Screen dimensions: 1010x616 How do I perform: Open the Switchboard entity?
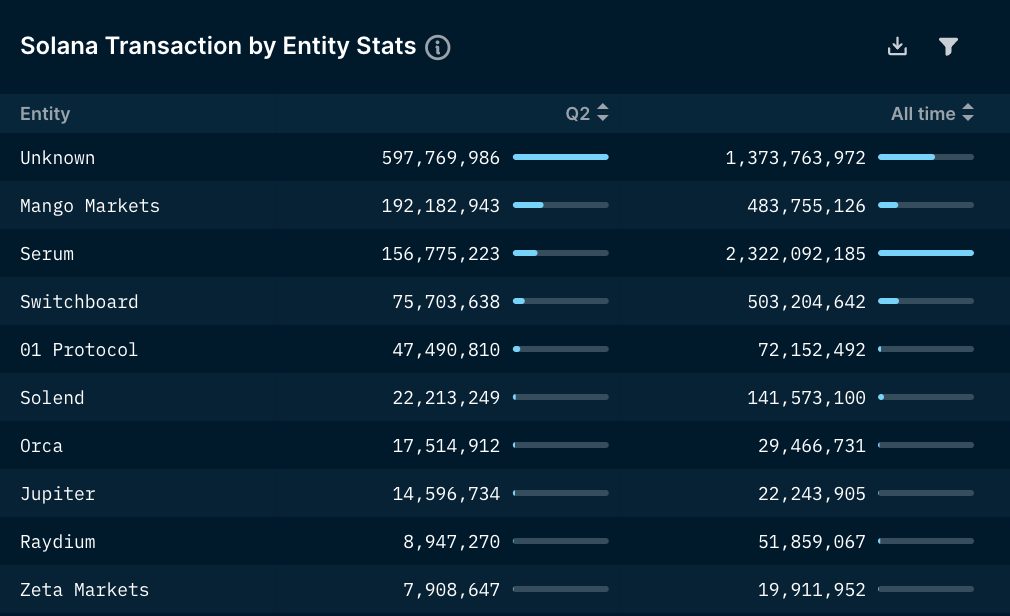click(79, 302)
